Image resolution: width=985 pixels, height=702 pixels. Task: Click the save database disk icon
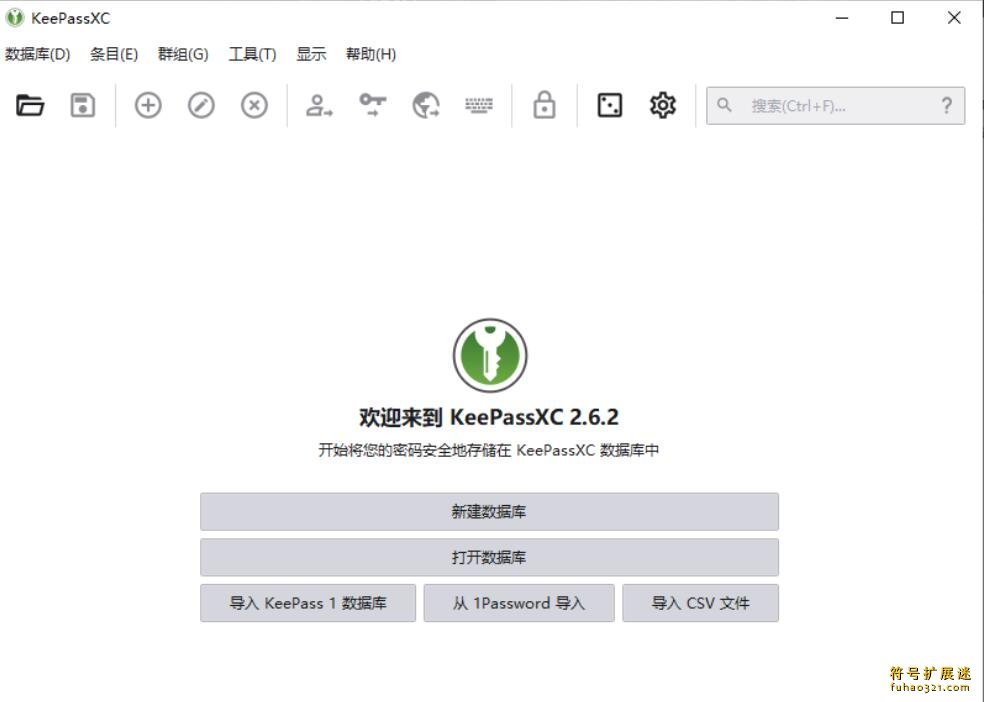tap(82, 106)
